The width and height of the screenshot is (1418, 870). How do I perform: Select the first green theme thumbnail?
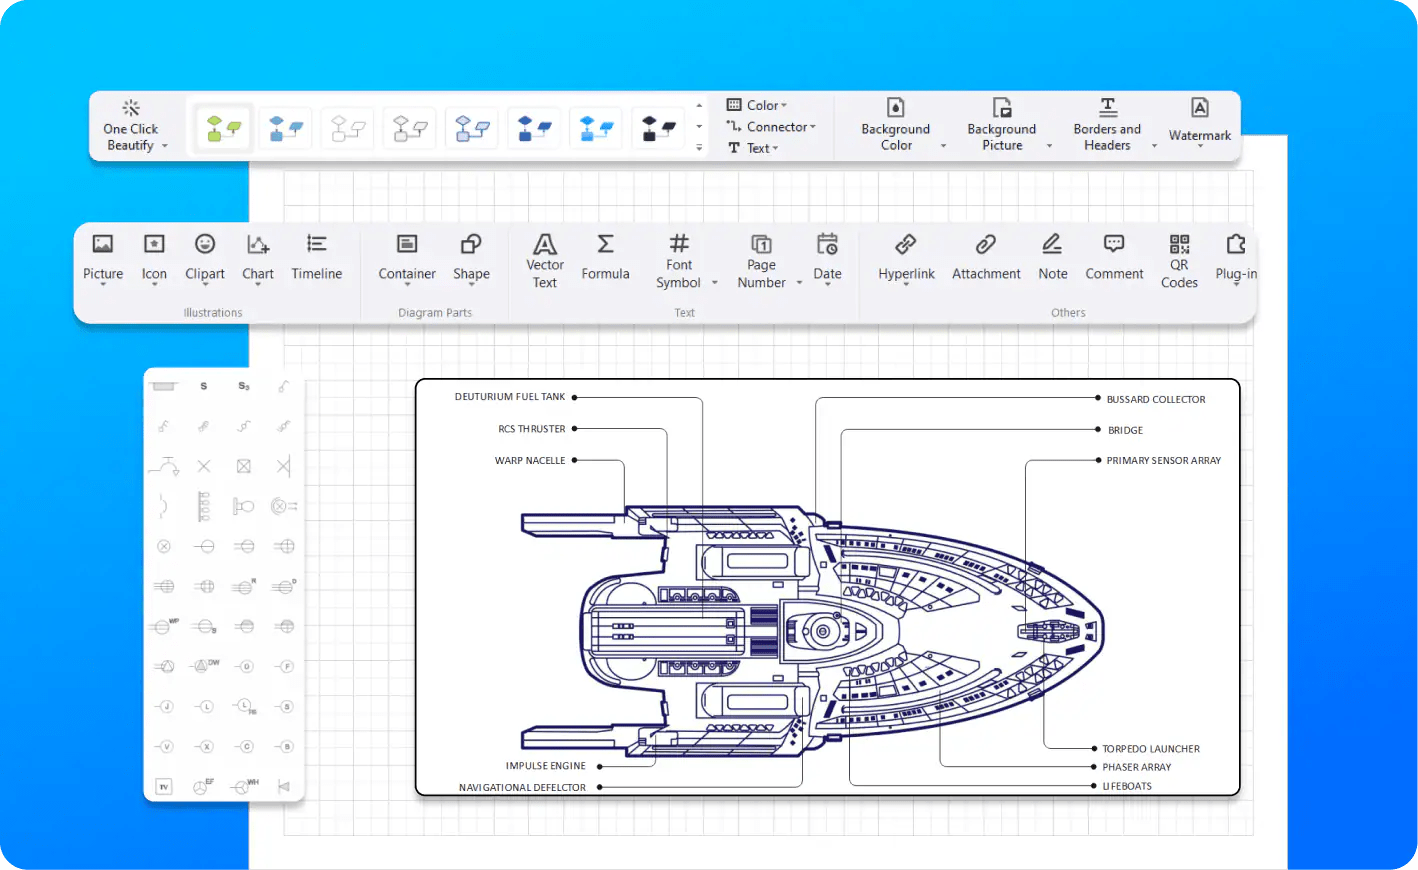pyautogui.click(x=221, y=127)
